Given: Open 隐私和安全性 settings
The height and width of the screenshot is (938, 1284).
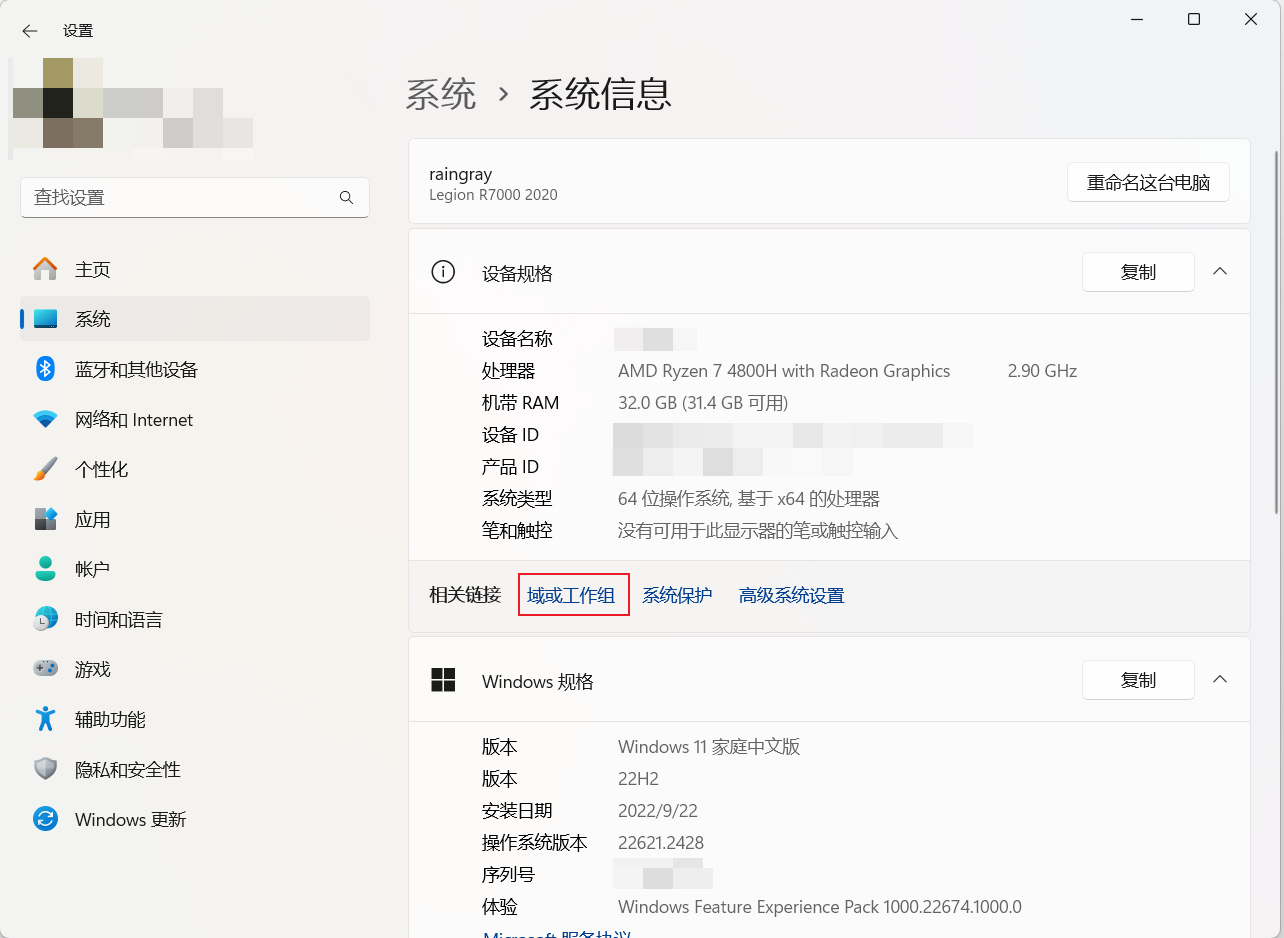Looking at the screenshot, I should coord(195,769).
